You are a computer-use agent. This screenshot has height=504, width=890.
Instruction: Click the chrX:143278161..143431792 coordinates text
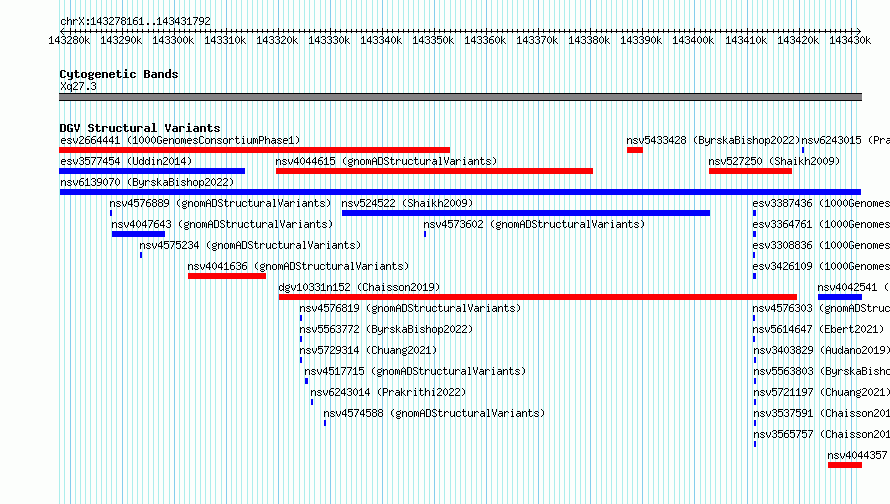(x=135, y=21)
